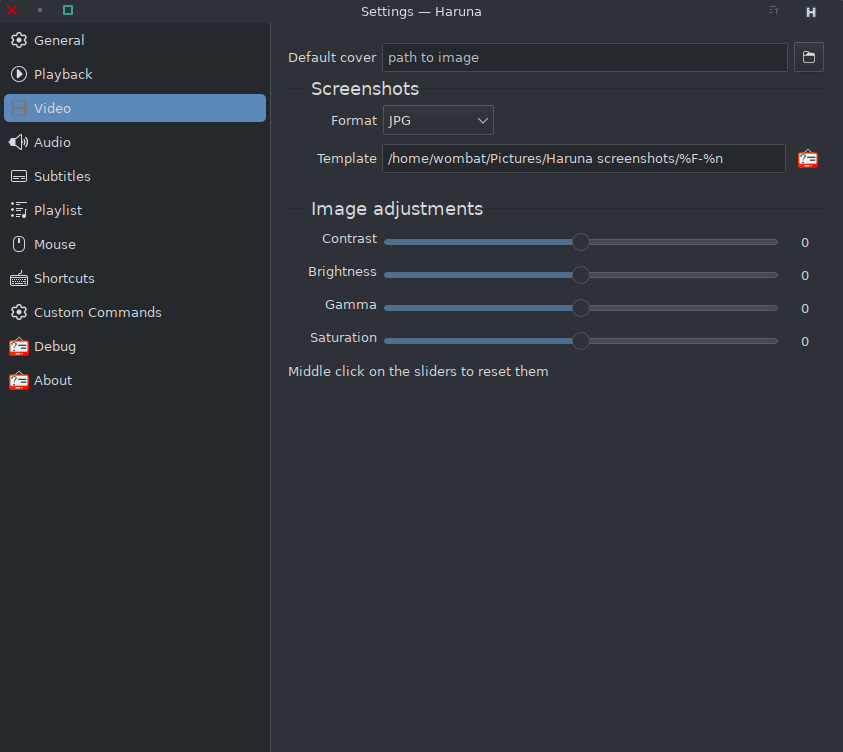The image size is (843, 752).
Task: Click the icon next to Template field
Action: 807,158
